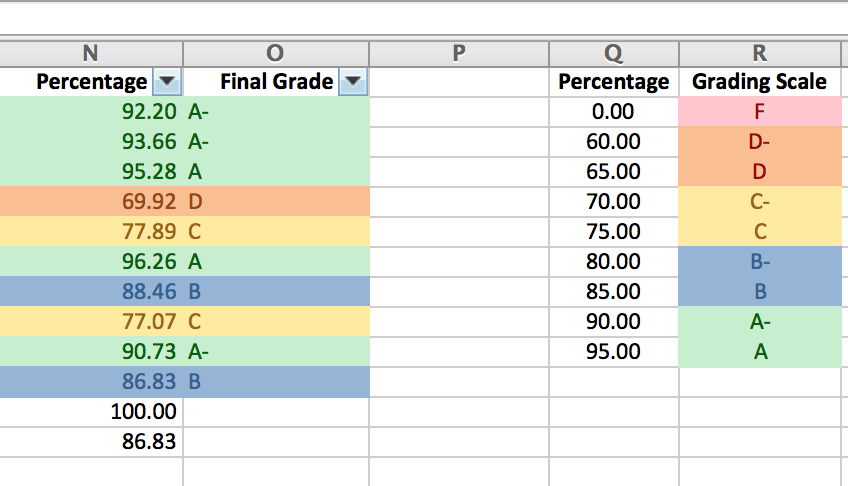Click the green A grading scale cell
This screenshot has width=848, height=486.
[759, 352]
